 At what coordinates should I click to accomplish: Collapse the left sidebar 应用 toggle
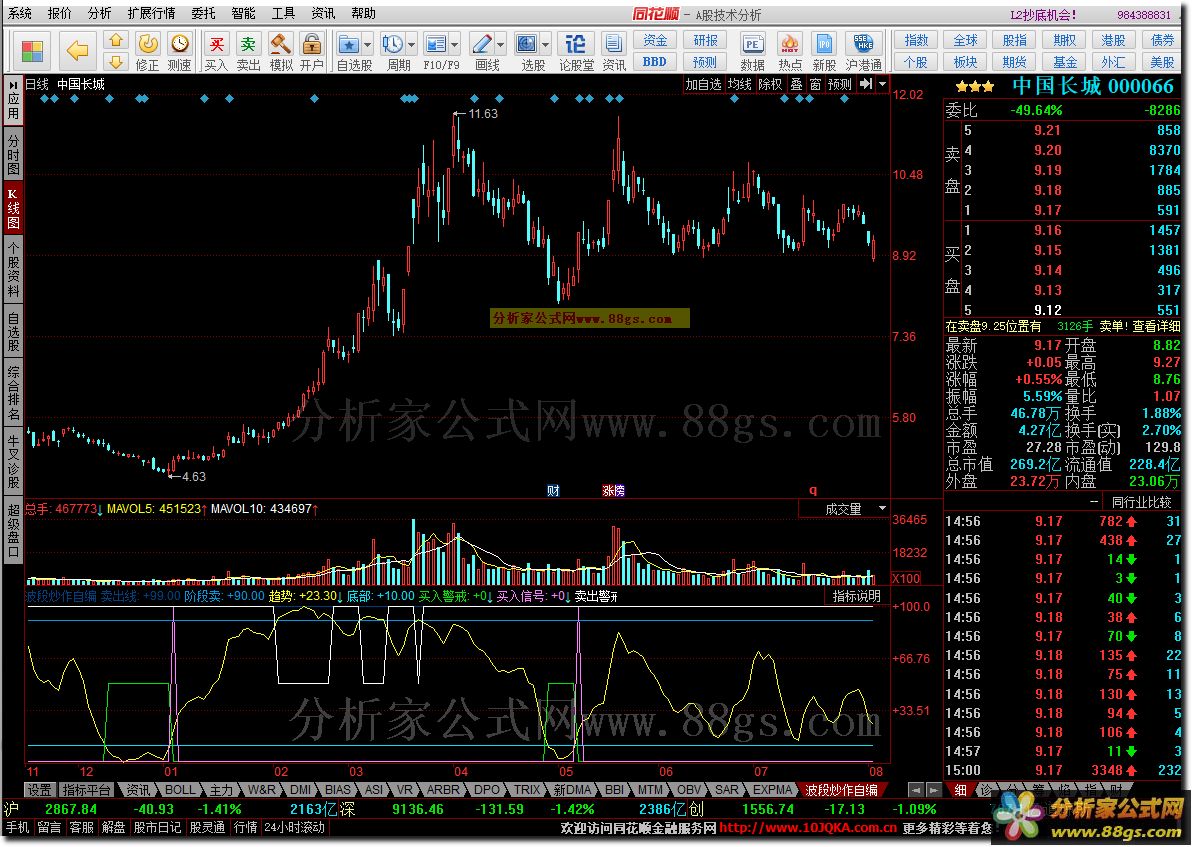point(13,102)
